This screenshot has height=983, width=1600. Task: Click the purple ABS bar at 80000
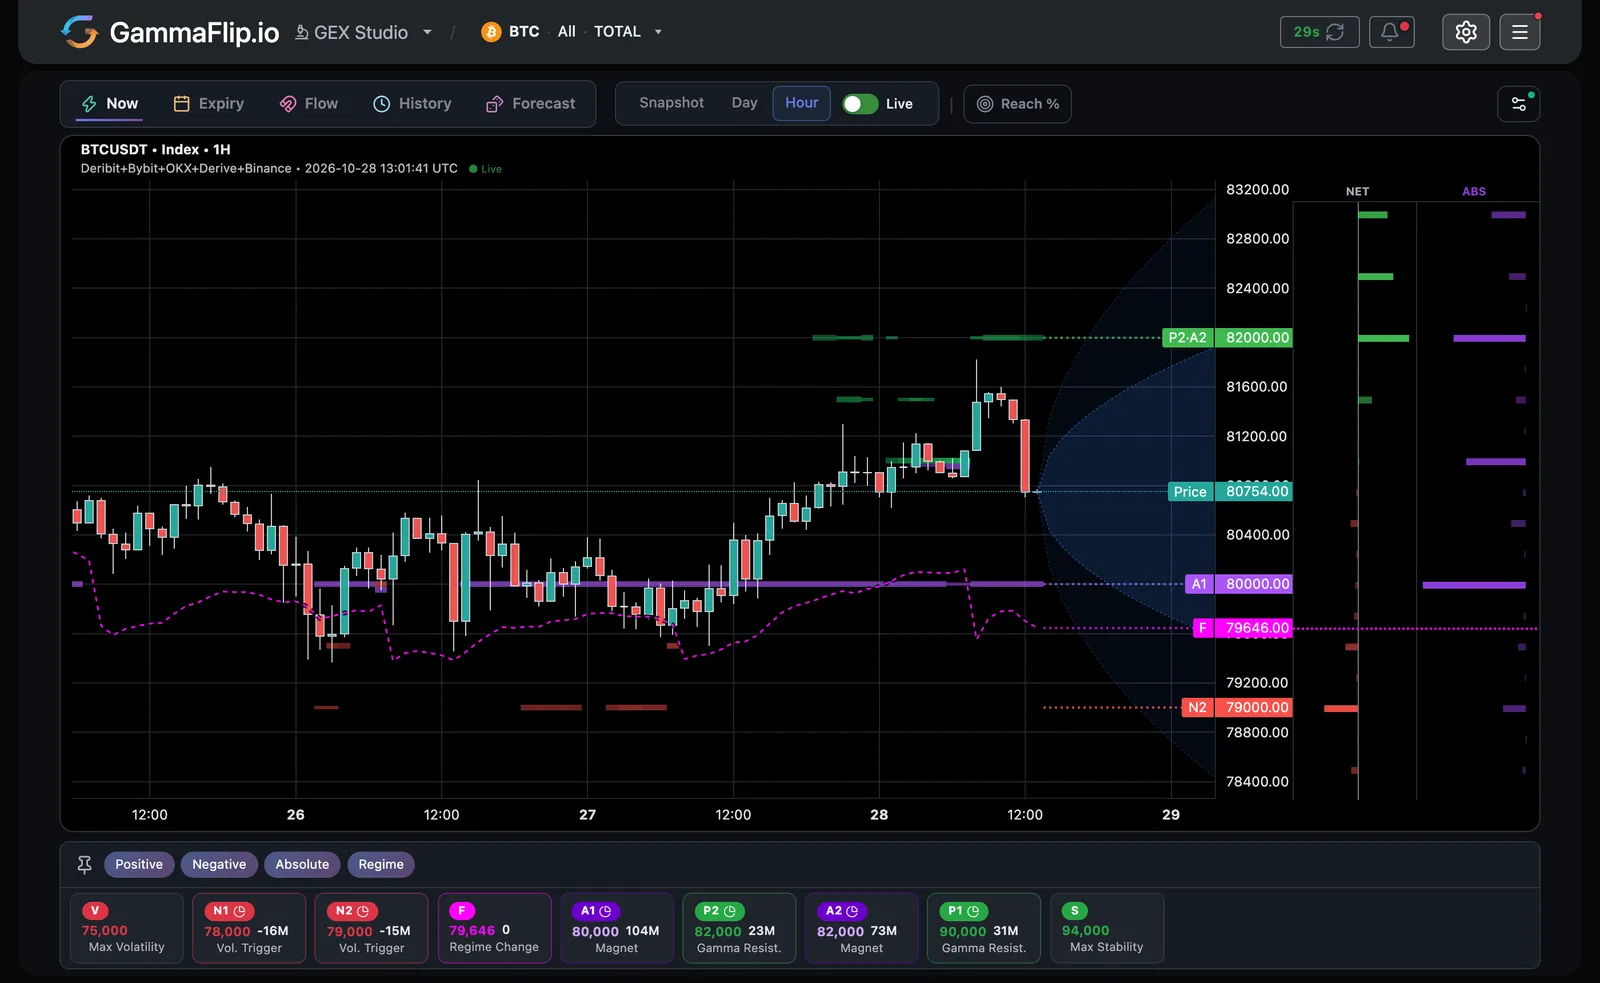click(1474, 585)
